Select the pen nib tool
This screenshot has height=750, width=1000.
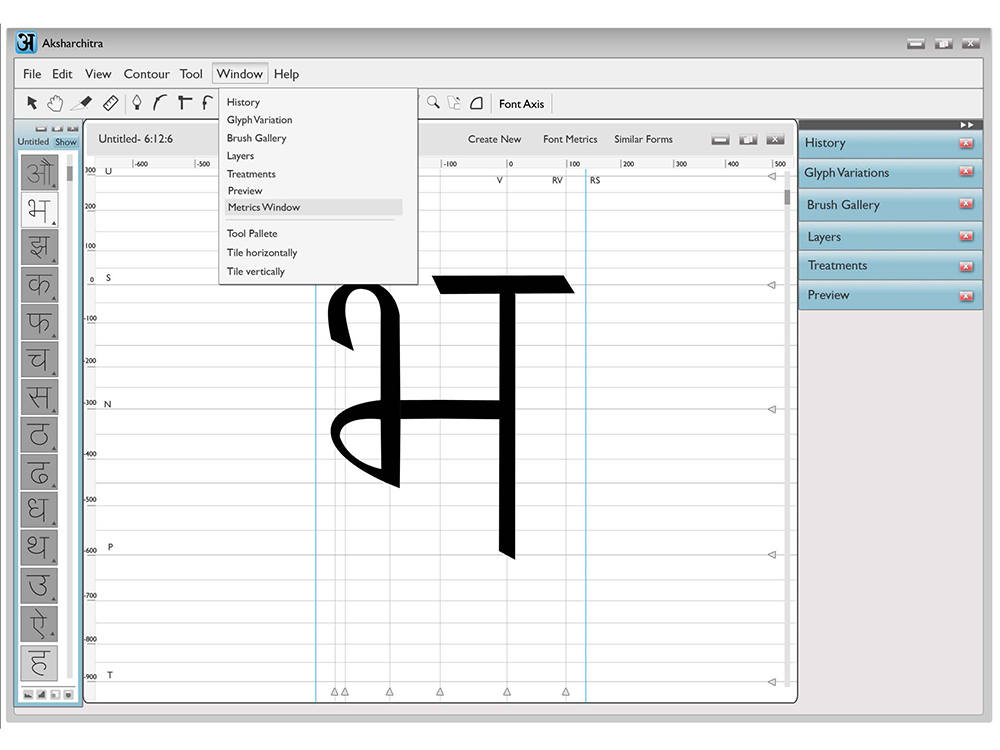click(136, 103)
